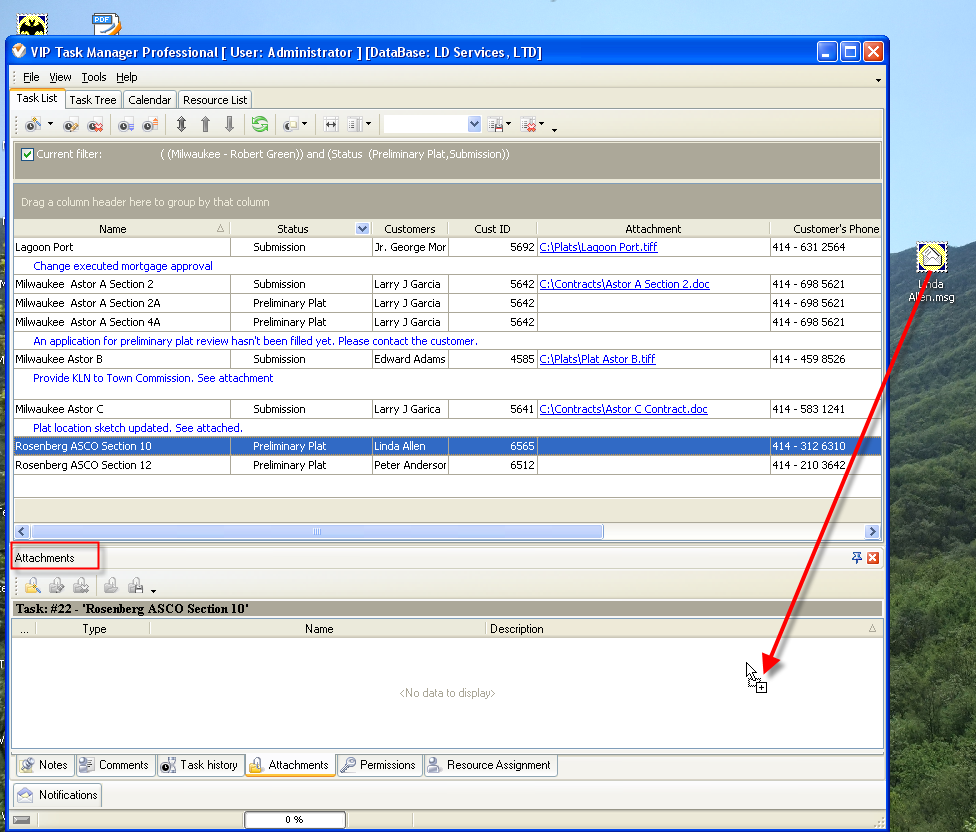Uncheck the Current filter checkbox

[28, 155]
